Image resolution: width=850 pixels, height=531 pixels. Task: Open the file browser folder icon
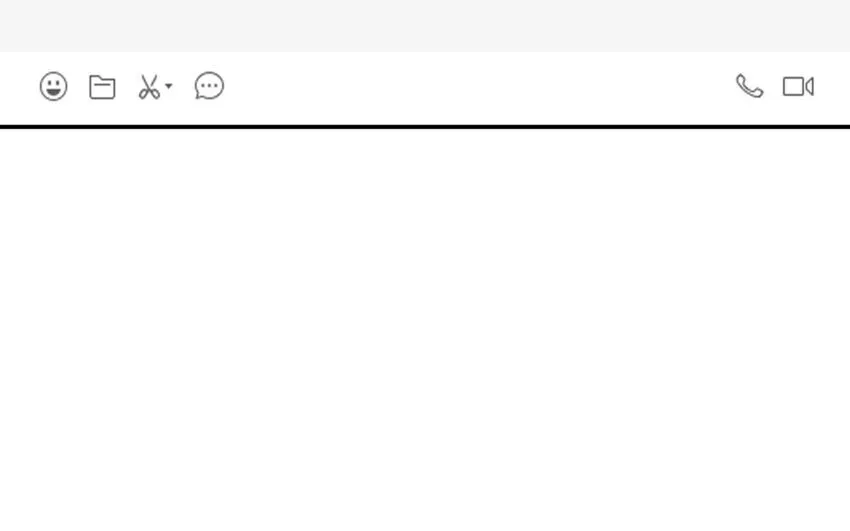coord(102,87)
